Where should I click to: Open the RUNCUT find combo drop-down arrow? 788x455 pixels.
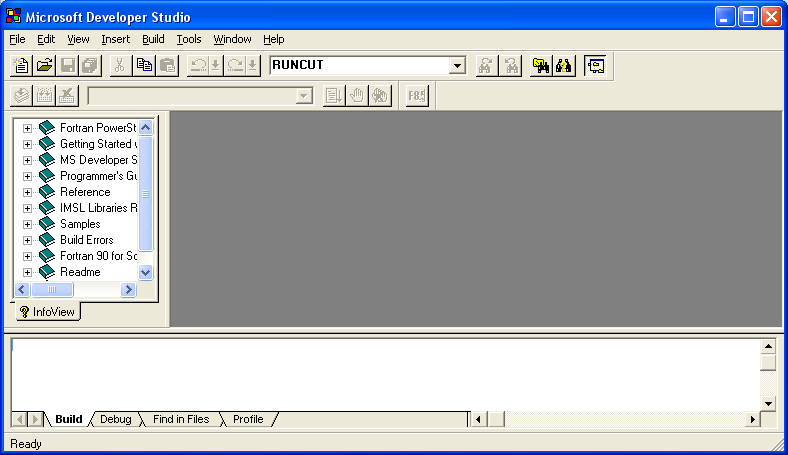coord(457,65)
